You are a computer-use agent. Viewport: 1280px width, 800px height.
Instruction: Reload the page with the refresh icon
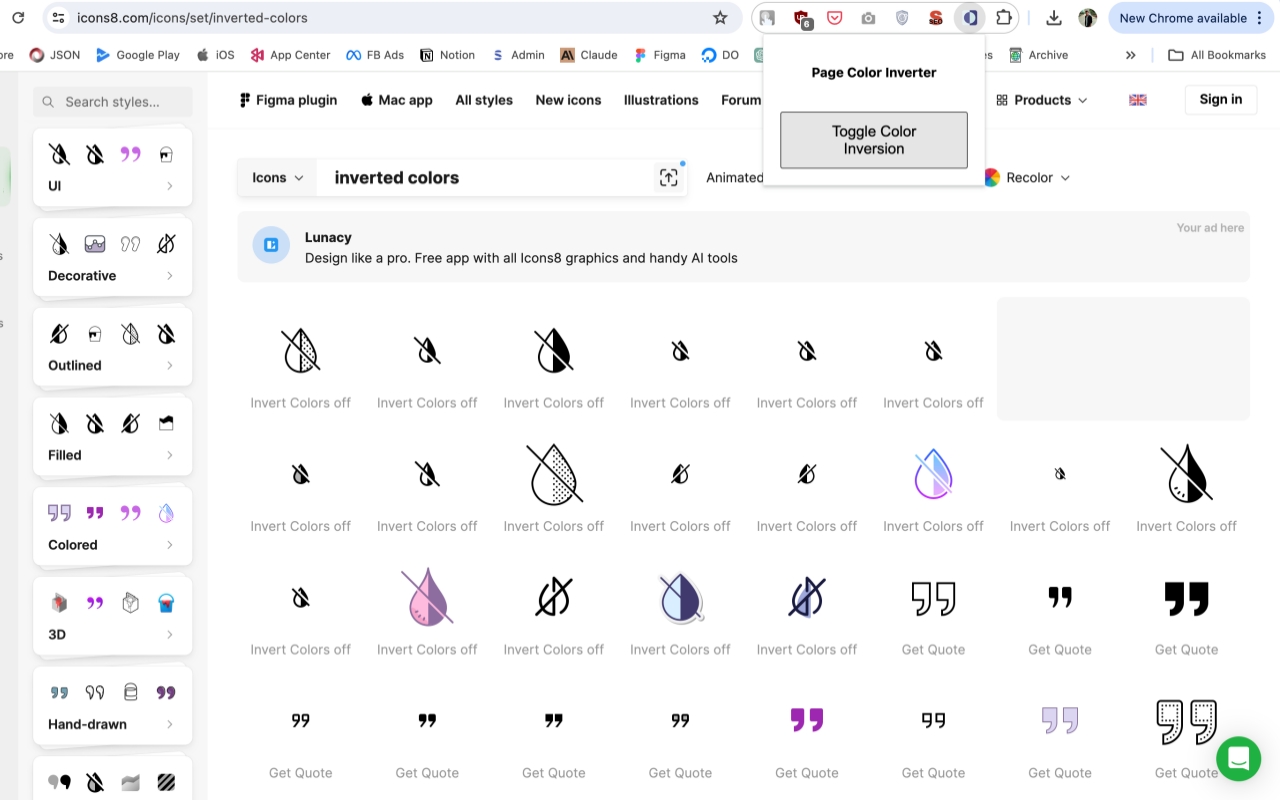pyautogui.click(x=18, y=18)
